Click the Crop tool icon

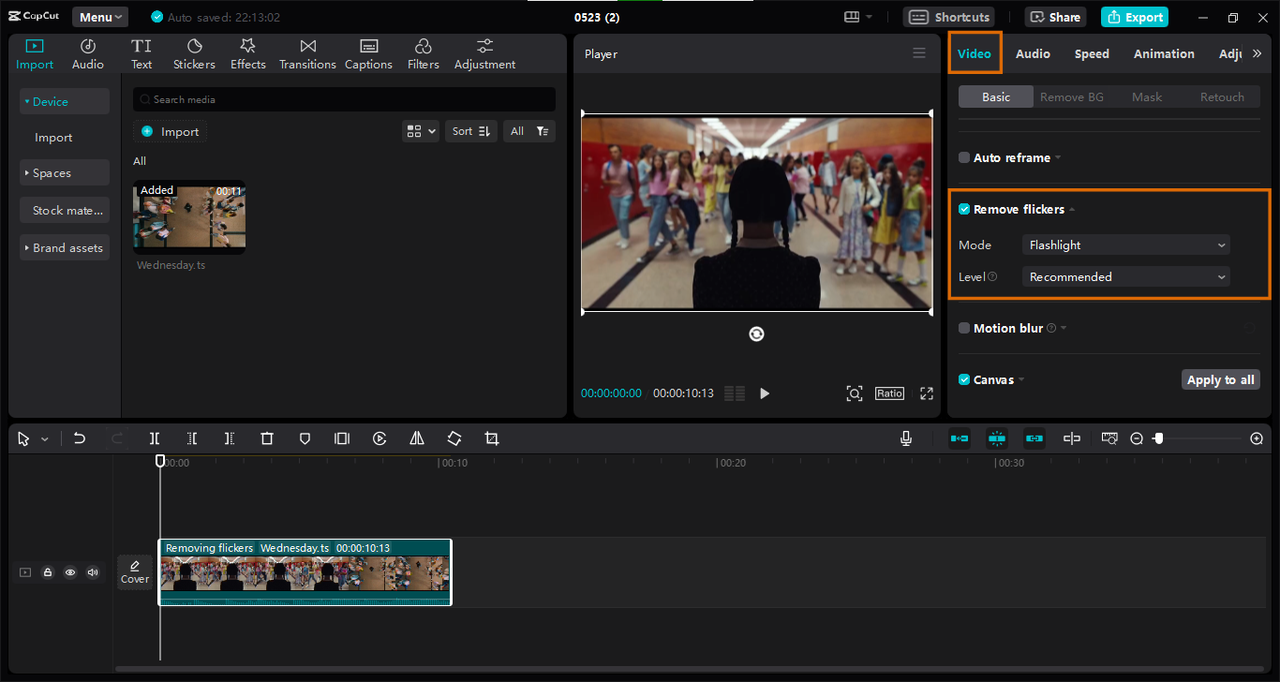[x=491, y=439]
